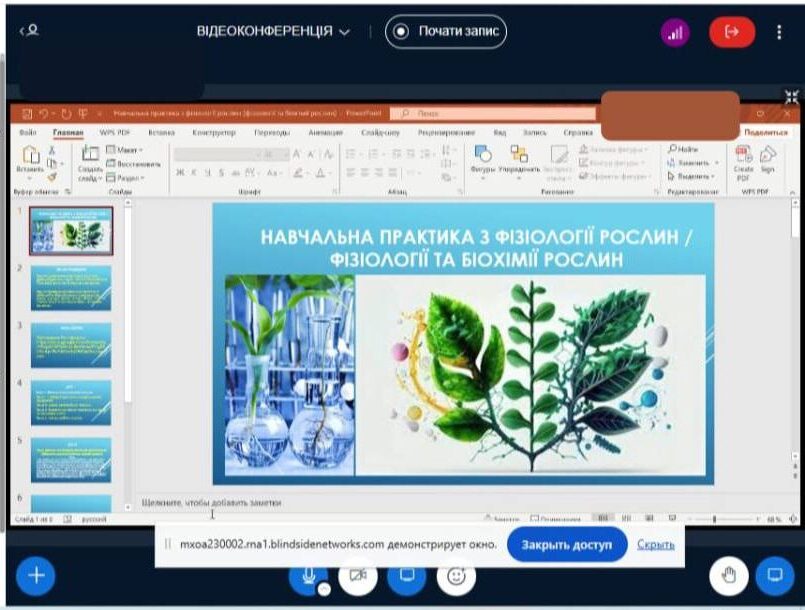Click the blue presentation button at bottom right
805x610 pixels.
point(774,575)
